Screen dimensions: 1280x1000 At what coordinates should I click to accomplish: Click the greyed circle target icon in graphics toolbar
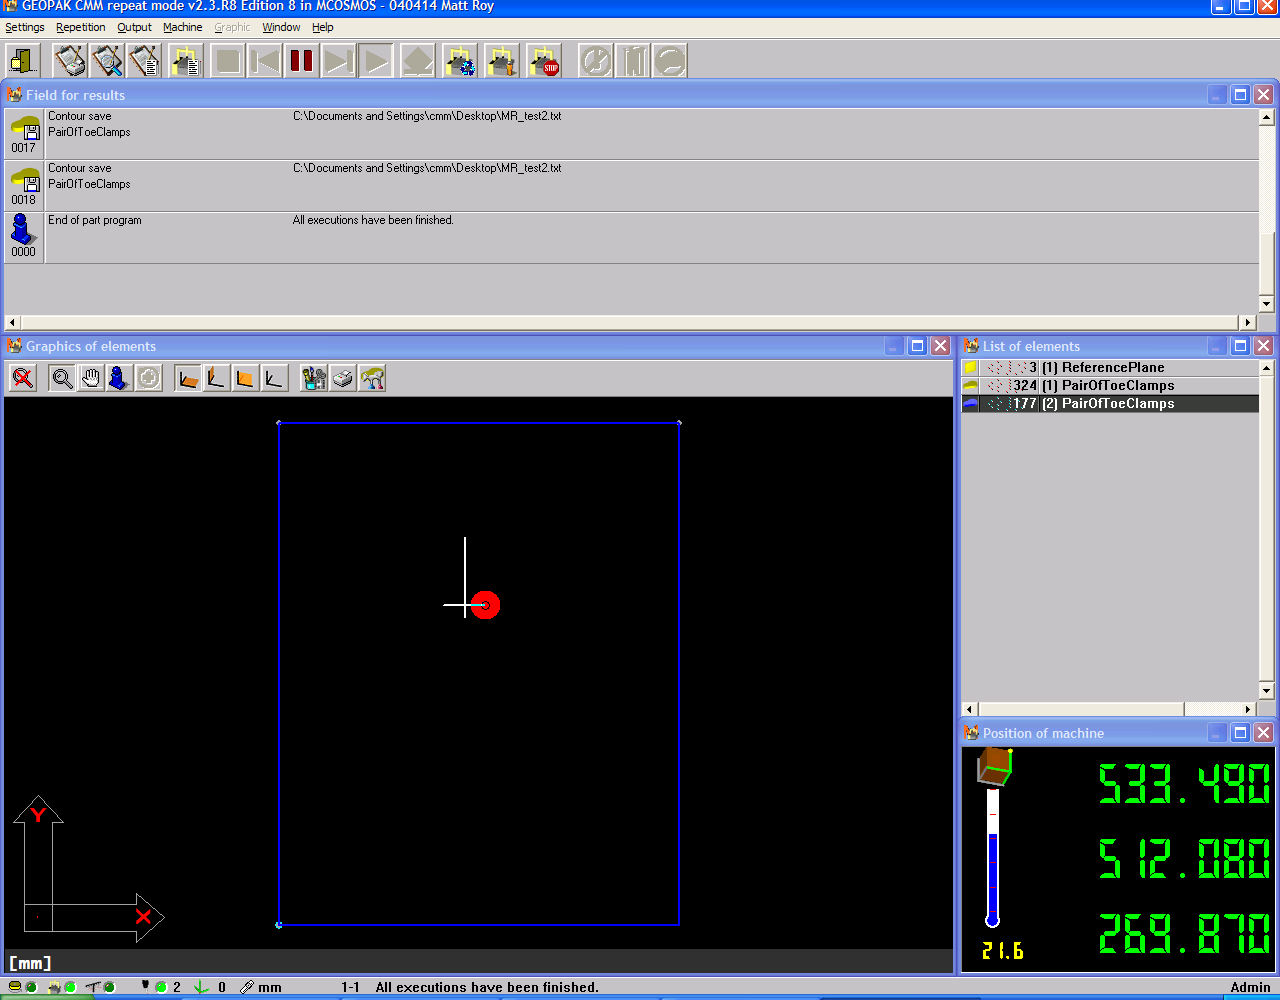coord(149,378)
